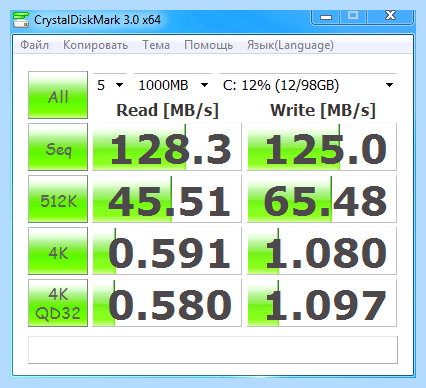The width and height of the screenshot is (426, 388).
Task: Select 4K write result 1.080
Action: [x=322, y=251]
